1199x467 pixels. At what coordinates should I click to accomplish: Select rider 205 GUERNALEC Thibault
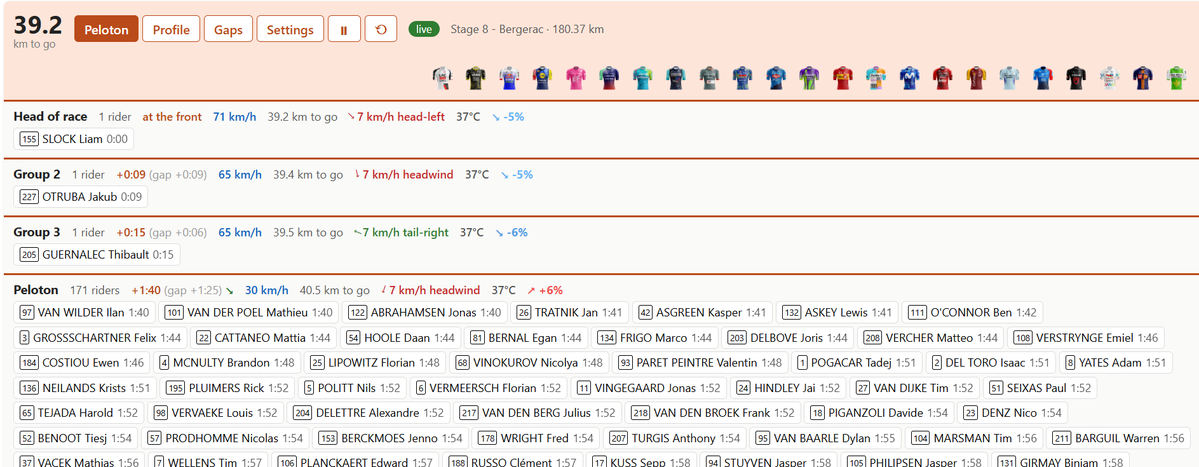[97, 255]
